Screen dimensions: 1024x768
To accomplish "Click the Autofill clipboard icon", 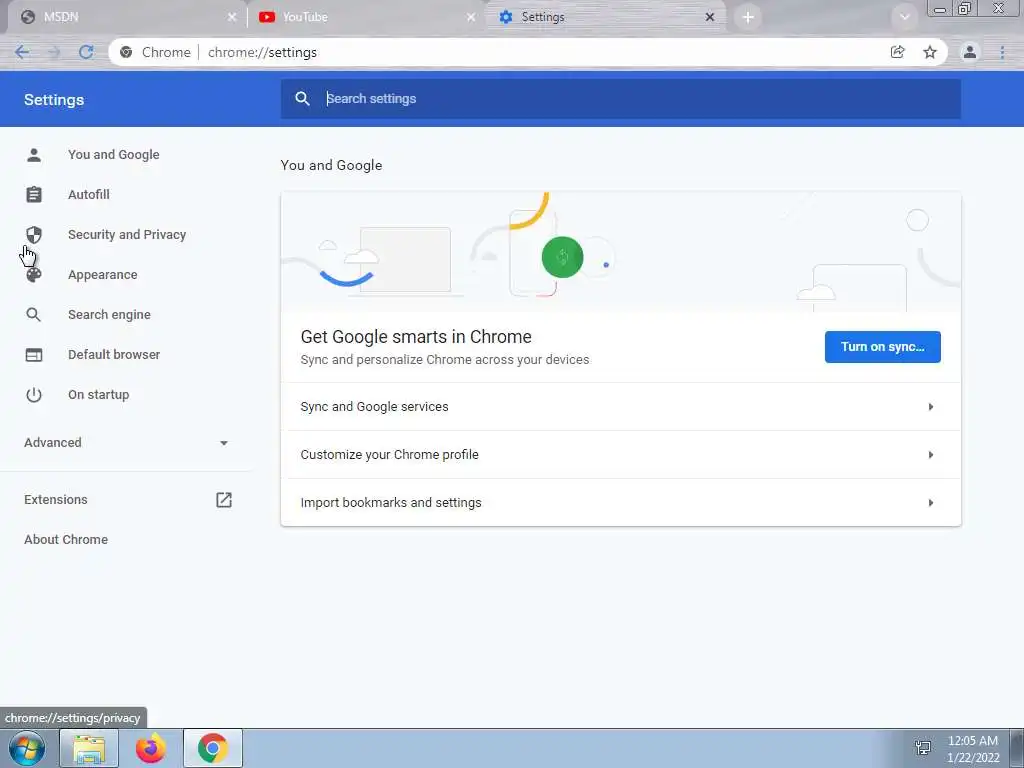I will point(34,195).
